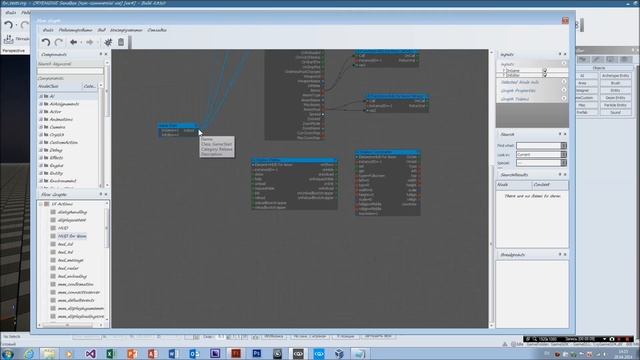Expand the AI folder in Components

tap(41, 96)
